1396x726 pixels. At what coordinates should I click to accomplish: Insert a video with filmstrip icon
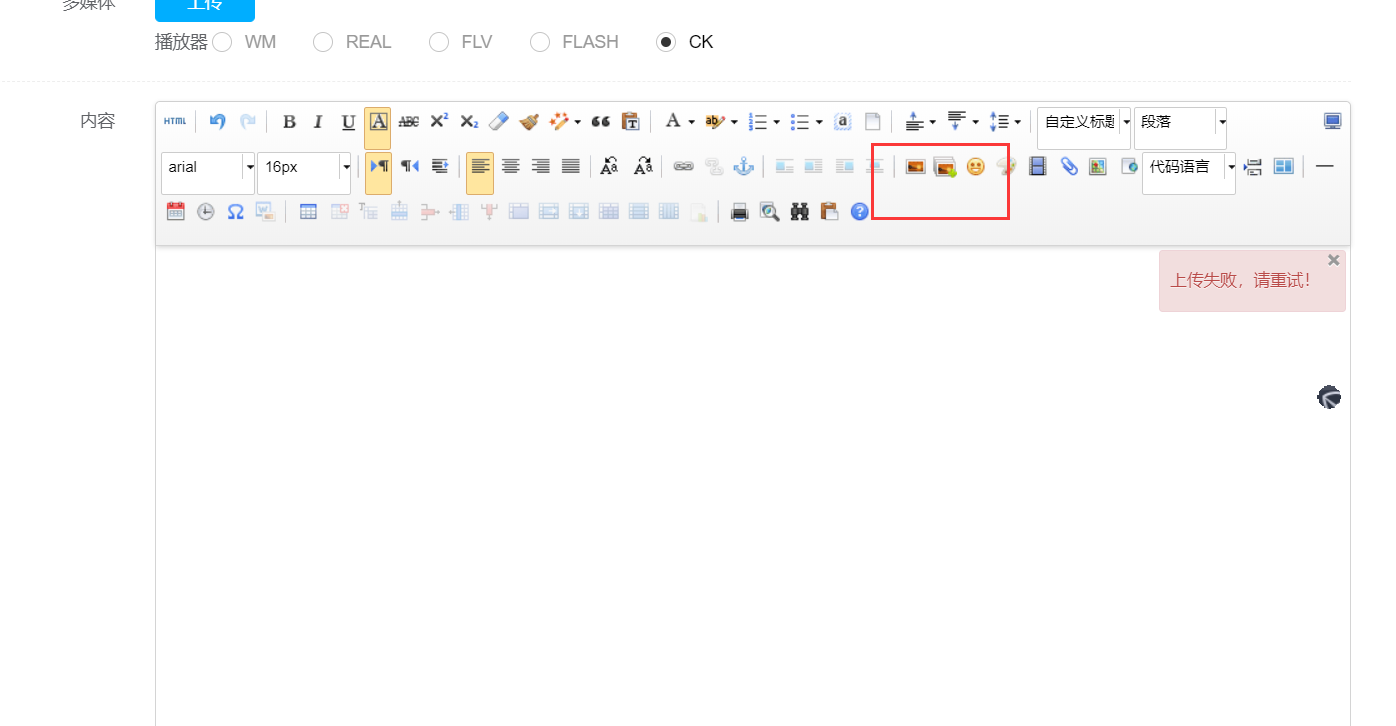click(1038, 167)
